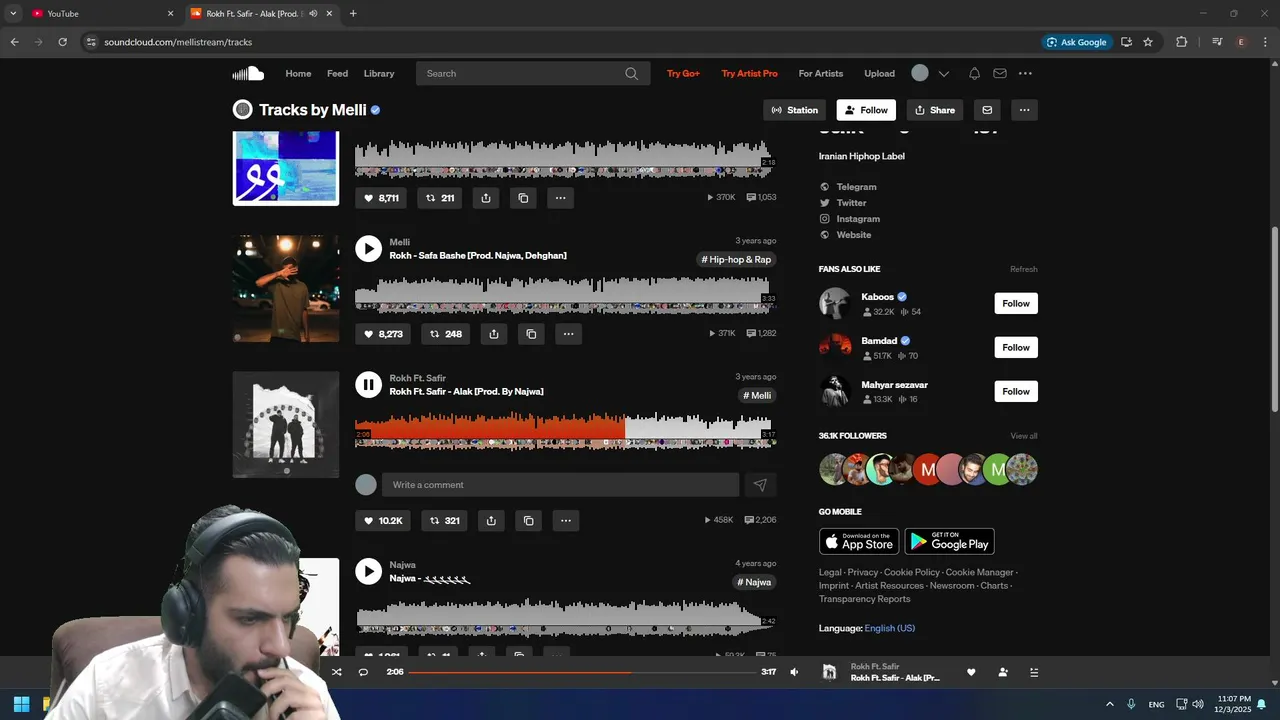
Task: Click the search magnifier icon
Action: (x=631, y=73)
